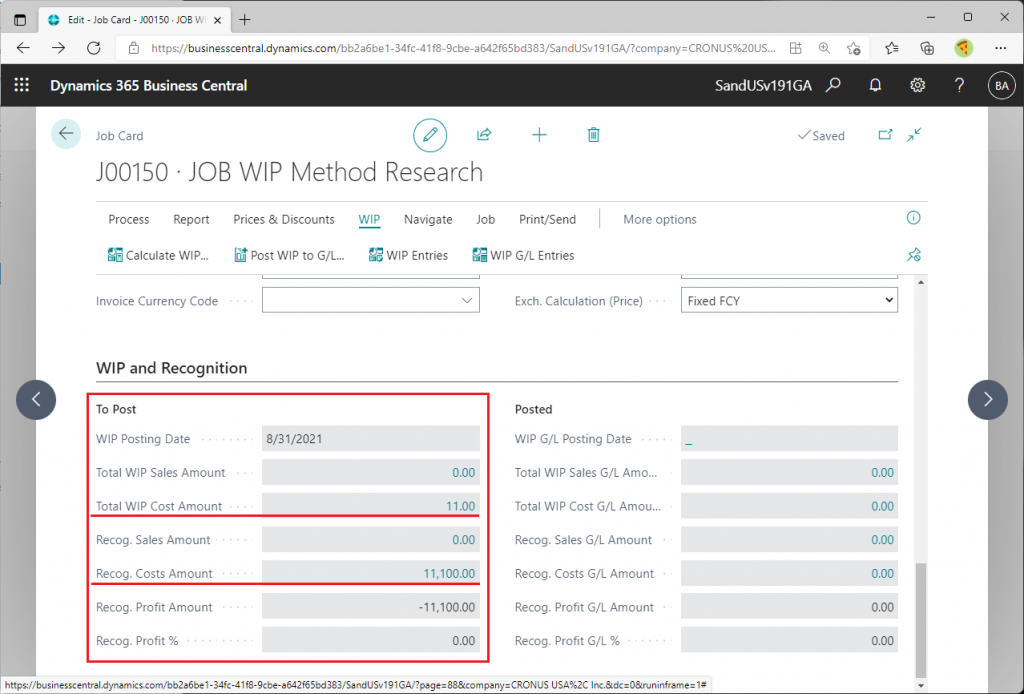Expand Invoice Currency Code dropdown
This screenshot has width=1024, height=694.
click(x=466, y=300)
